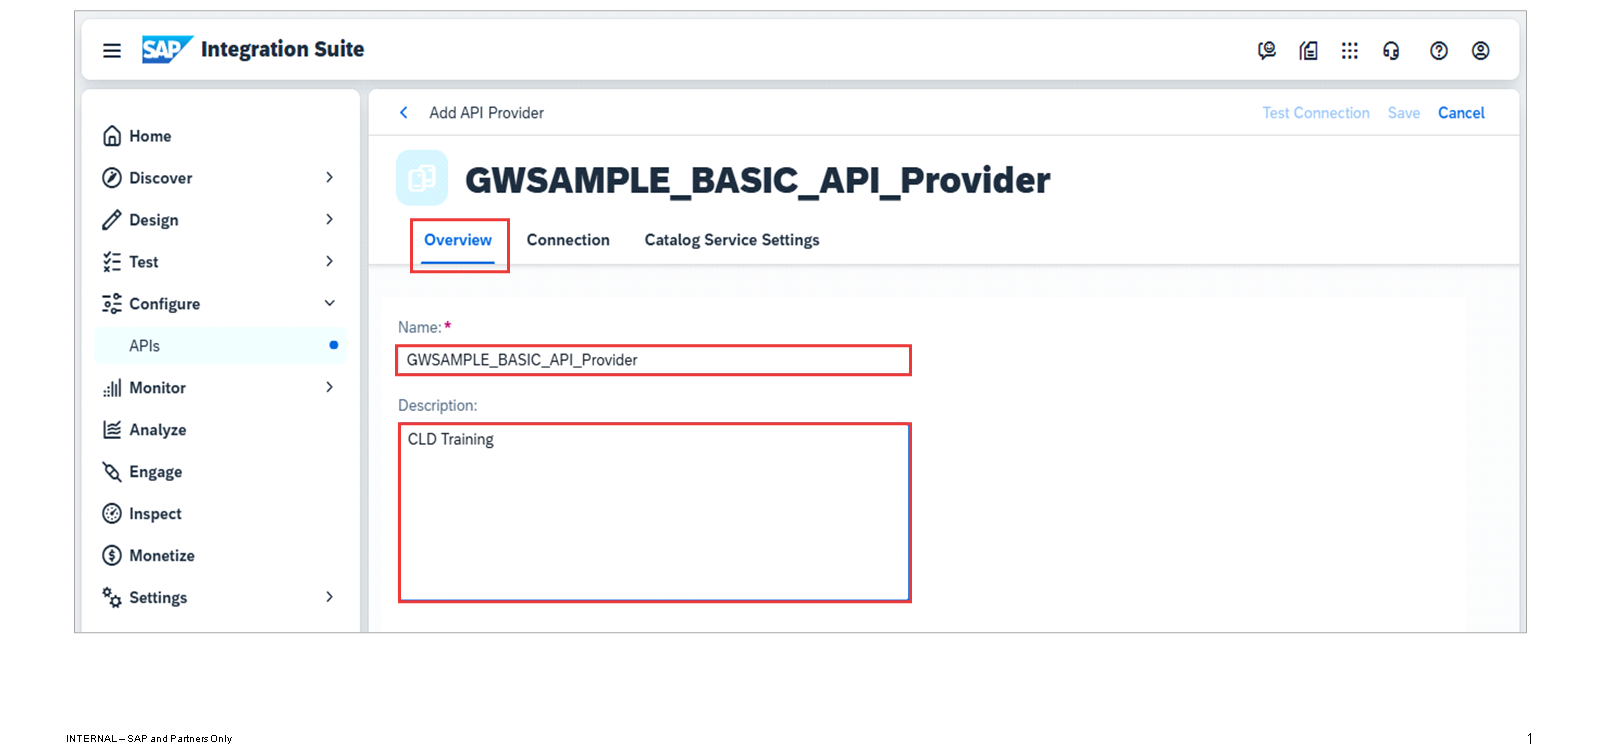Click the Cancel button
1600x754 pixels.
(1461, 113)
